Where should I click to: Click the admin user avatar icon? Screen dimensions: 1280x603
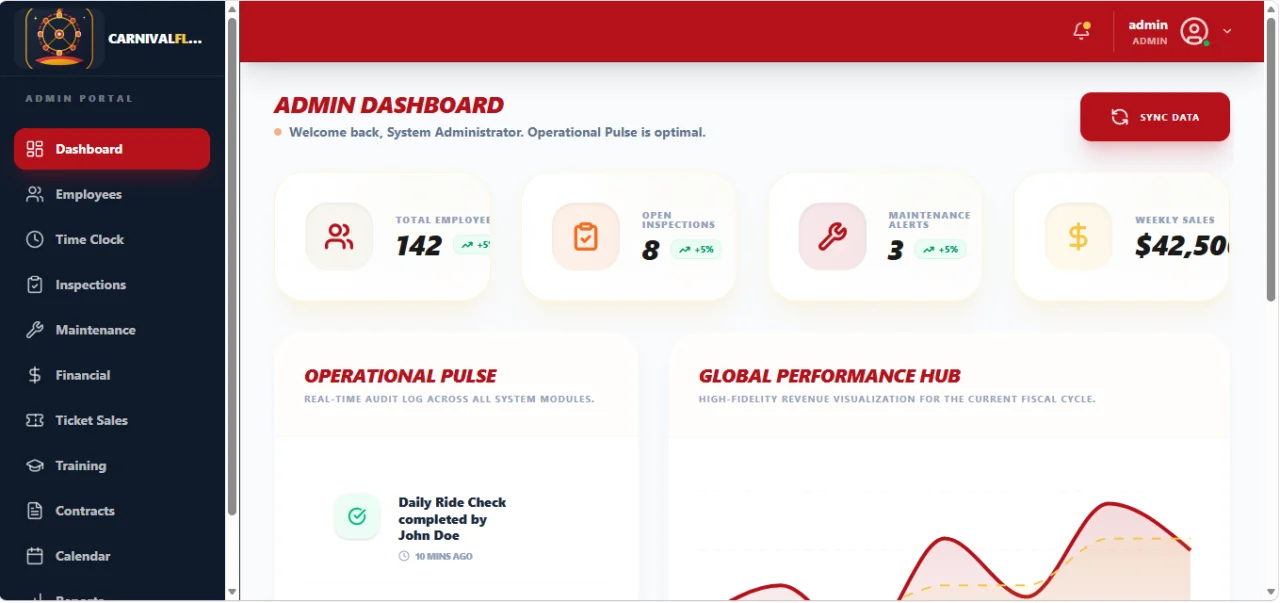coord(1194,31)
